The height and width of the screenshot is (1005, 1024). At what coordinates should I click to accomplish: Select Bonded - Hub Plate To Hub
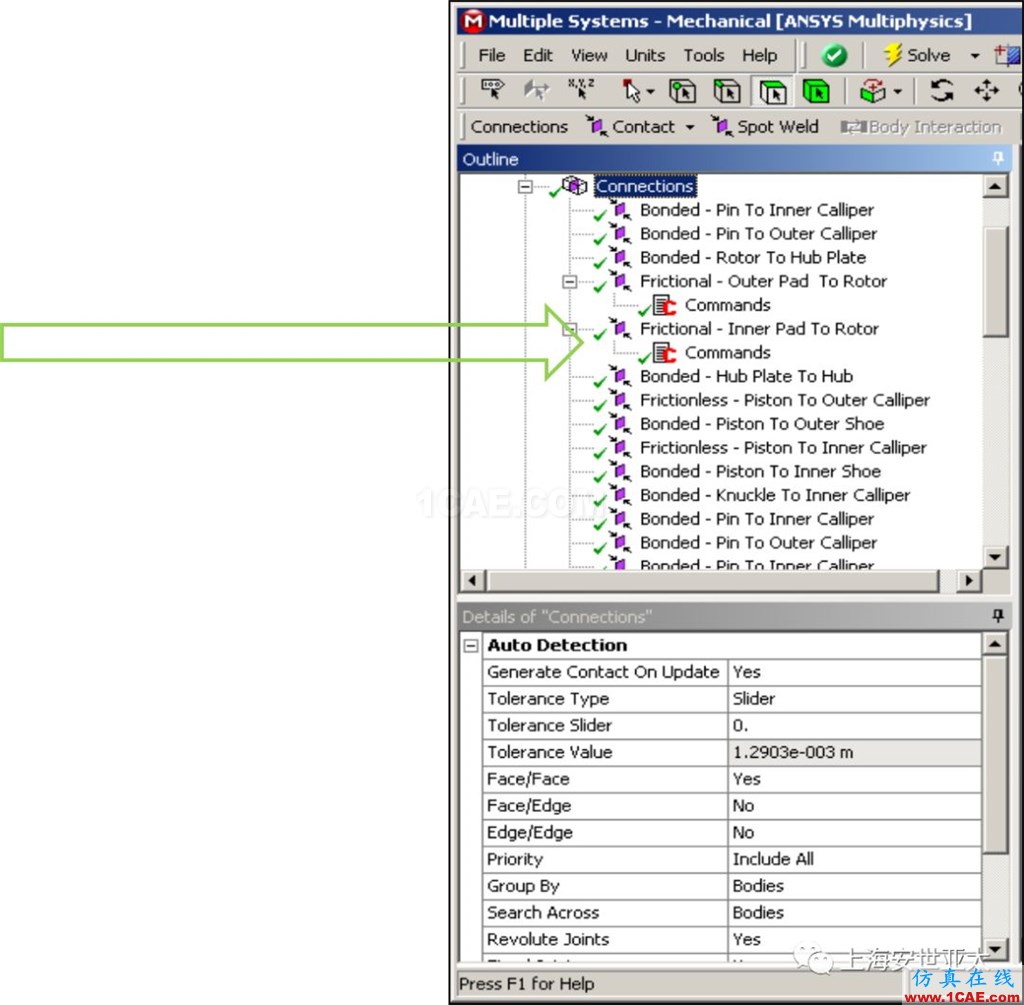(746, 376)
